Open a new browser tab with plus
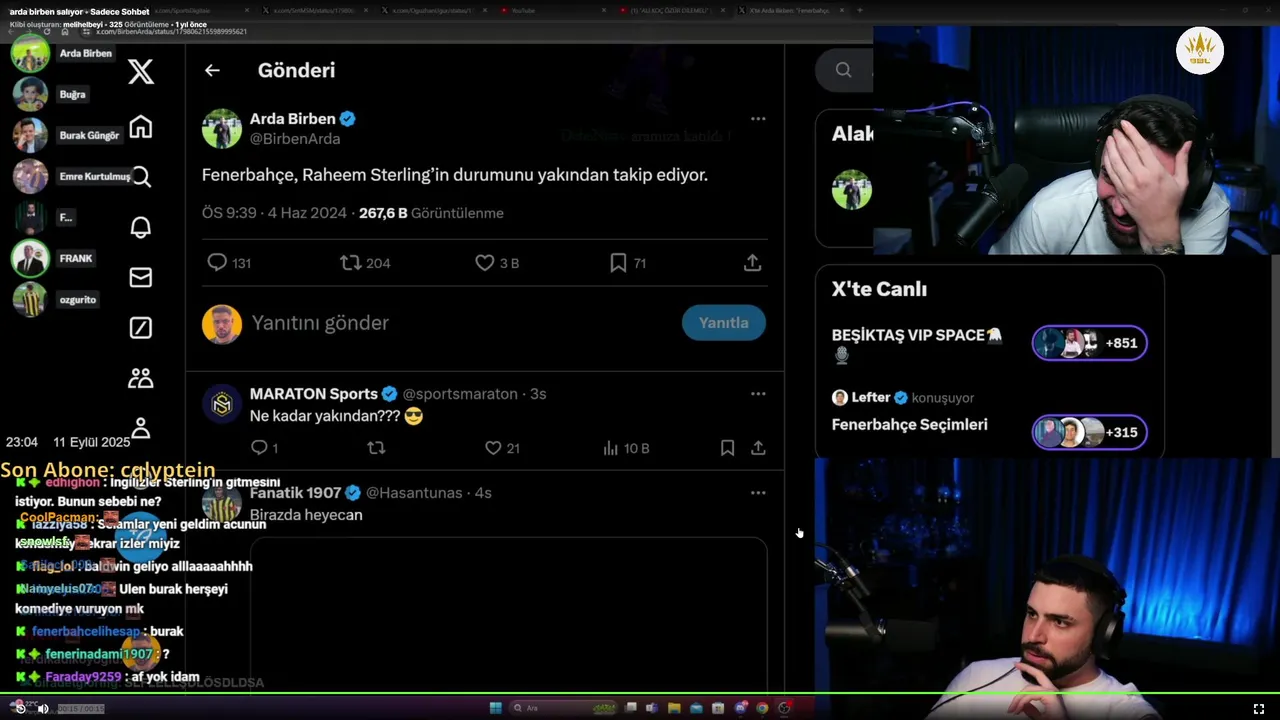This screenshot has height=720, width=1280. pos(860,10)
